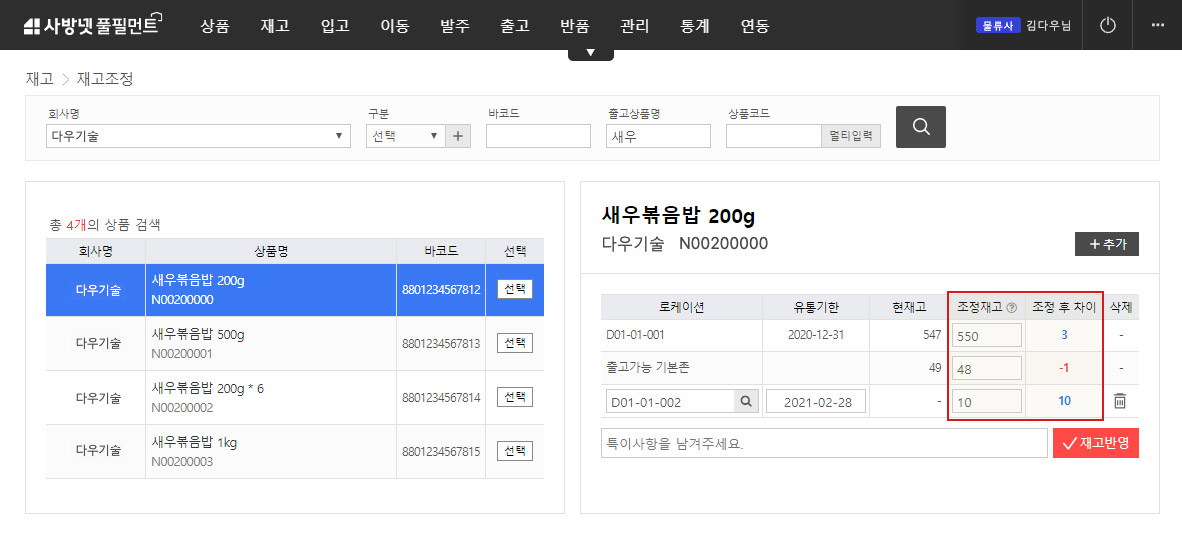The width and height of the screenshot is (1182, 539).
Task: Open the three-dot more menu
Action: pyautogui.click(x=1157, y=25)
